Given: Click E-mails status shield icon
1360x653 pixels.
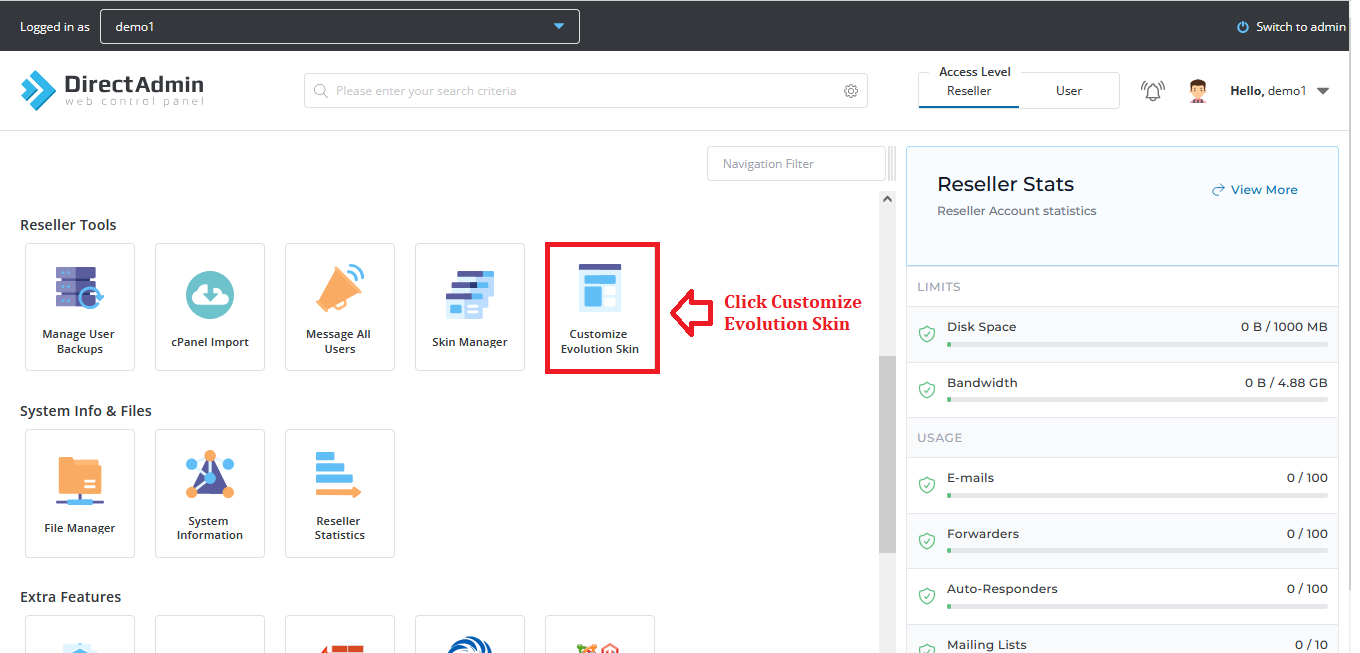Looking at the screenshot, I should [927, 485].
